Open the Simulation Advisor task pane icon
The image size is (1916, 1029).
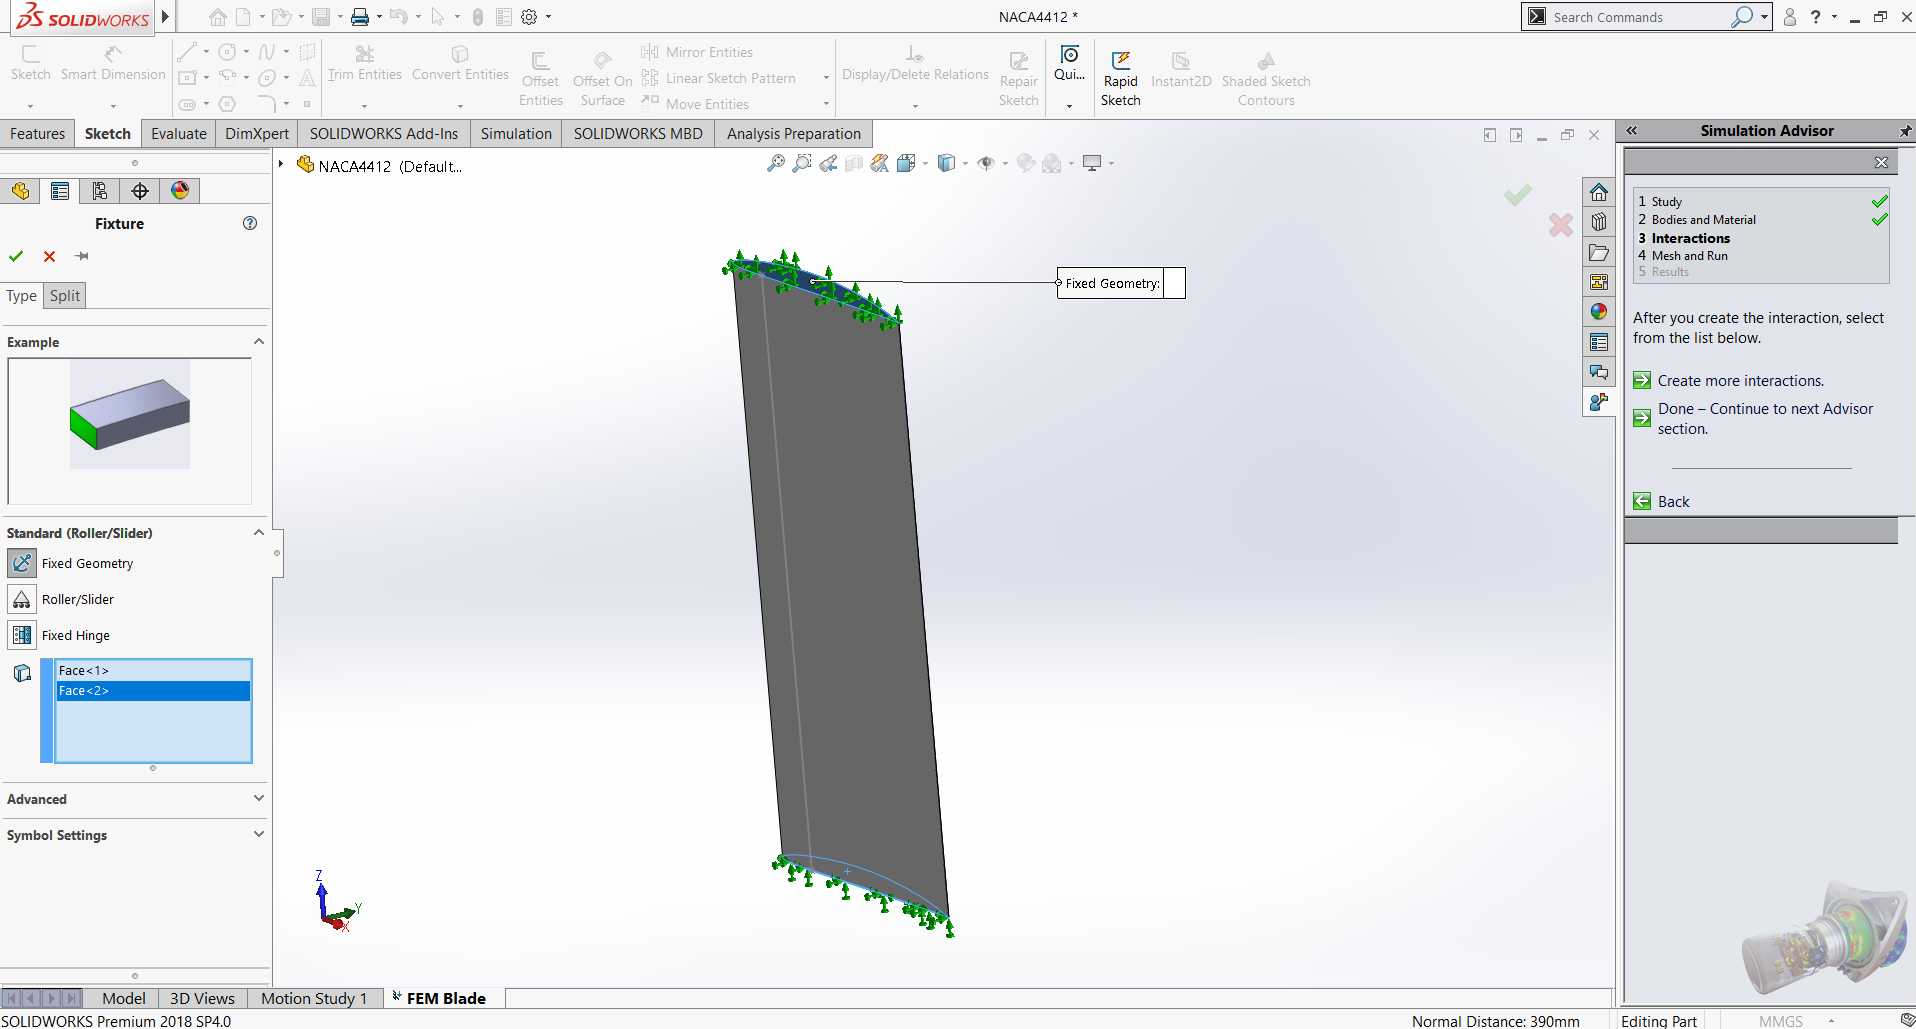(x=1599, y=402)
